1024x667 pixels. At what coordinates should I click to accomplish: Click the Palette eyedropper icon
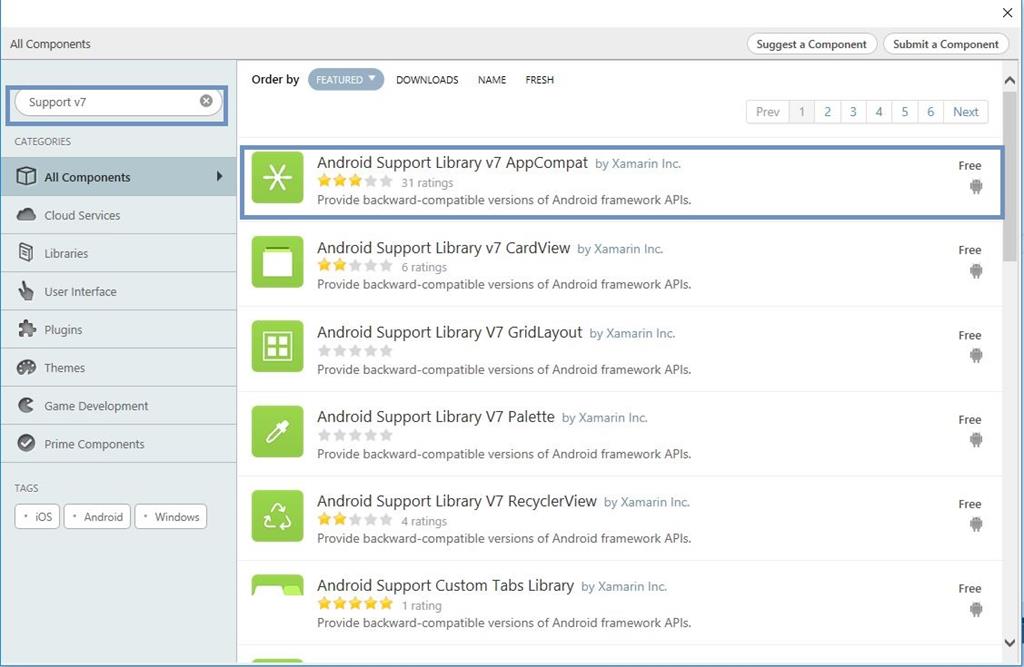tap(278, 431)
